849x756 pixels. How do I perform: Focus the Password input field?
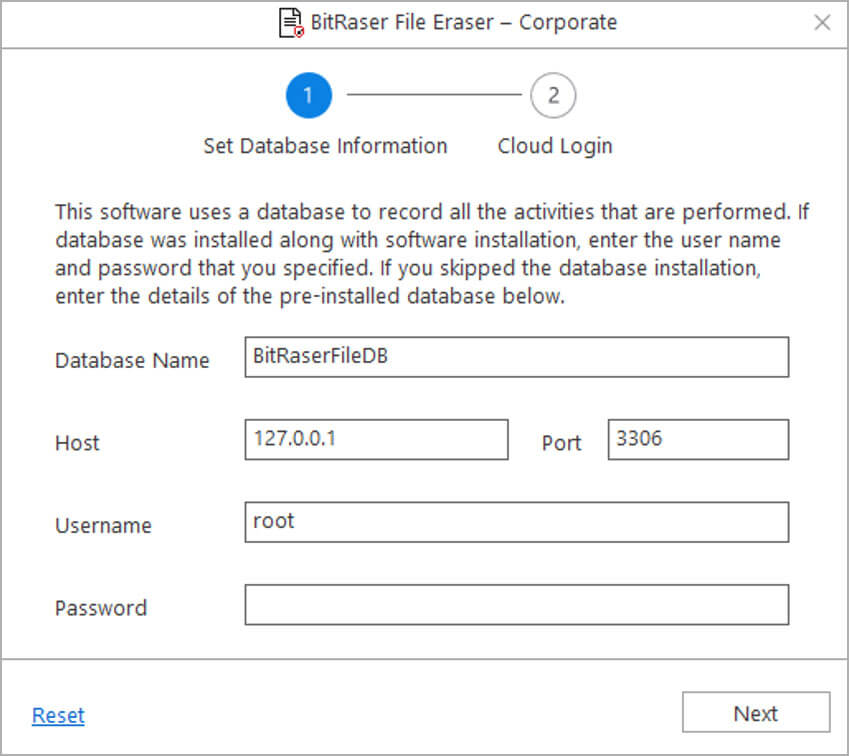click(517, 604)
